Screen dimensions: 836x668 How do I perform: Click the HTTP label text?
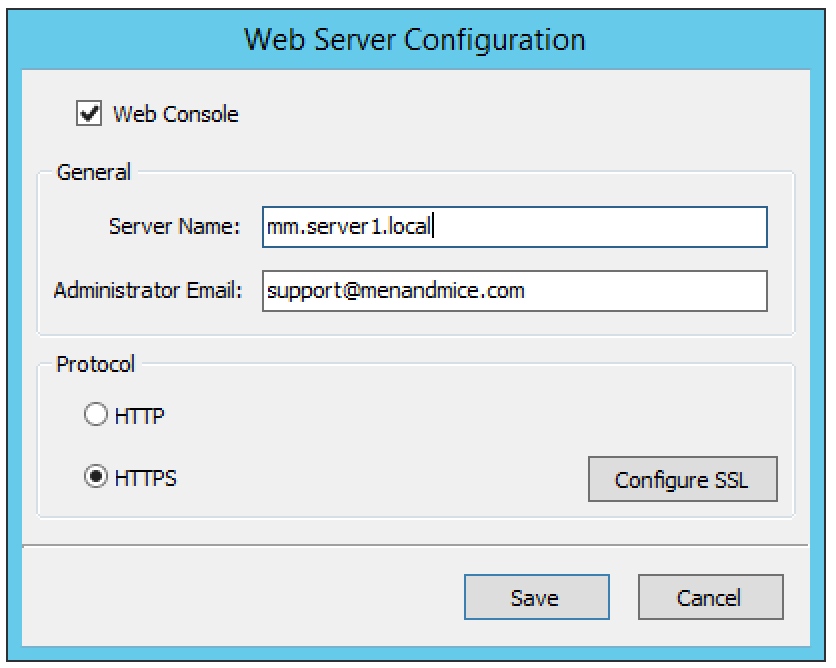[x=140, y=416]
